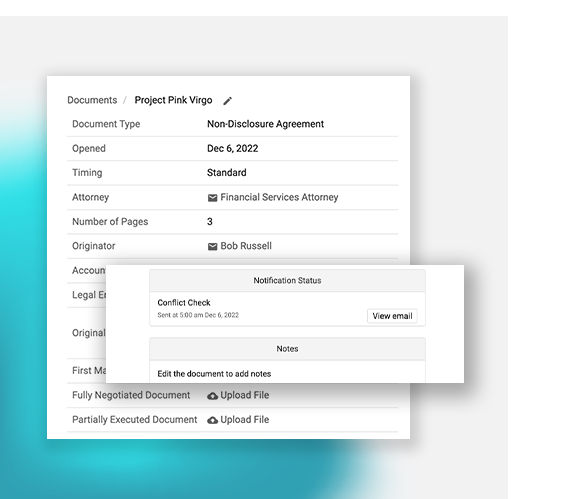Click the View email button
Screen dimensions: 585x499
(x=392, y=316)
